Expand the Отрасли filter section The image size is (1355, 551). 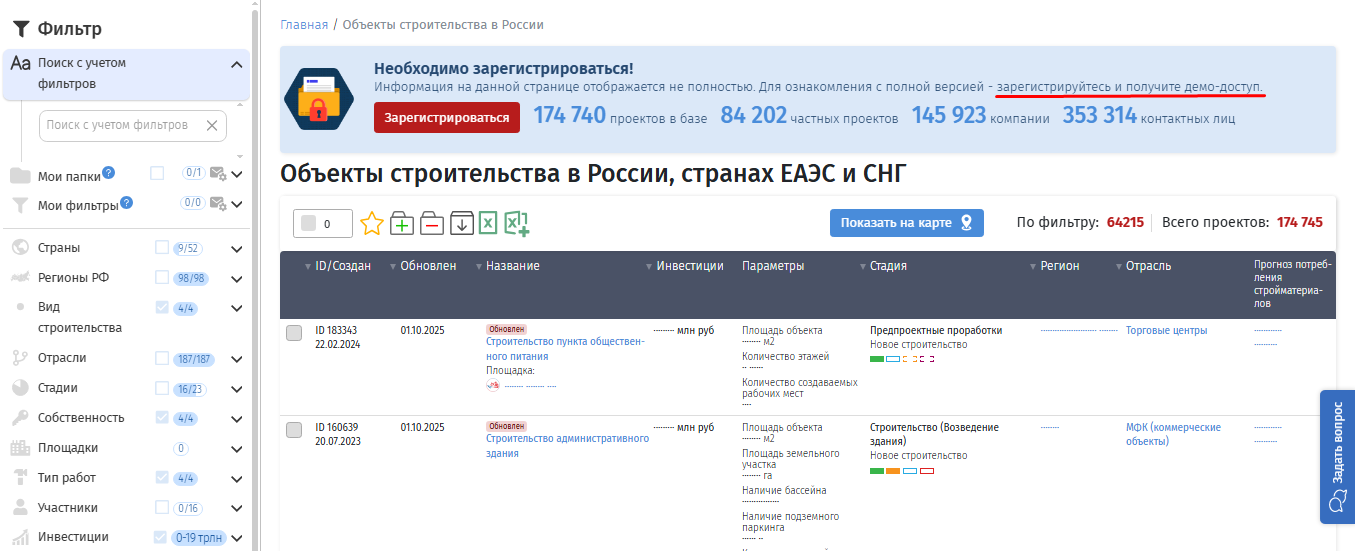pos(237,359)
